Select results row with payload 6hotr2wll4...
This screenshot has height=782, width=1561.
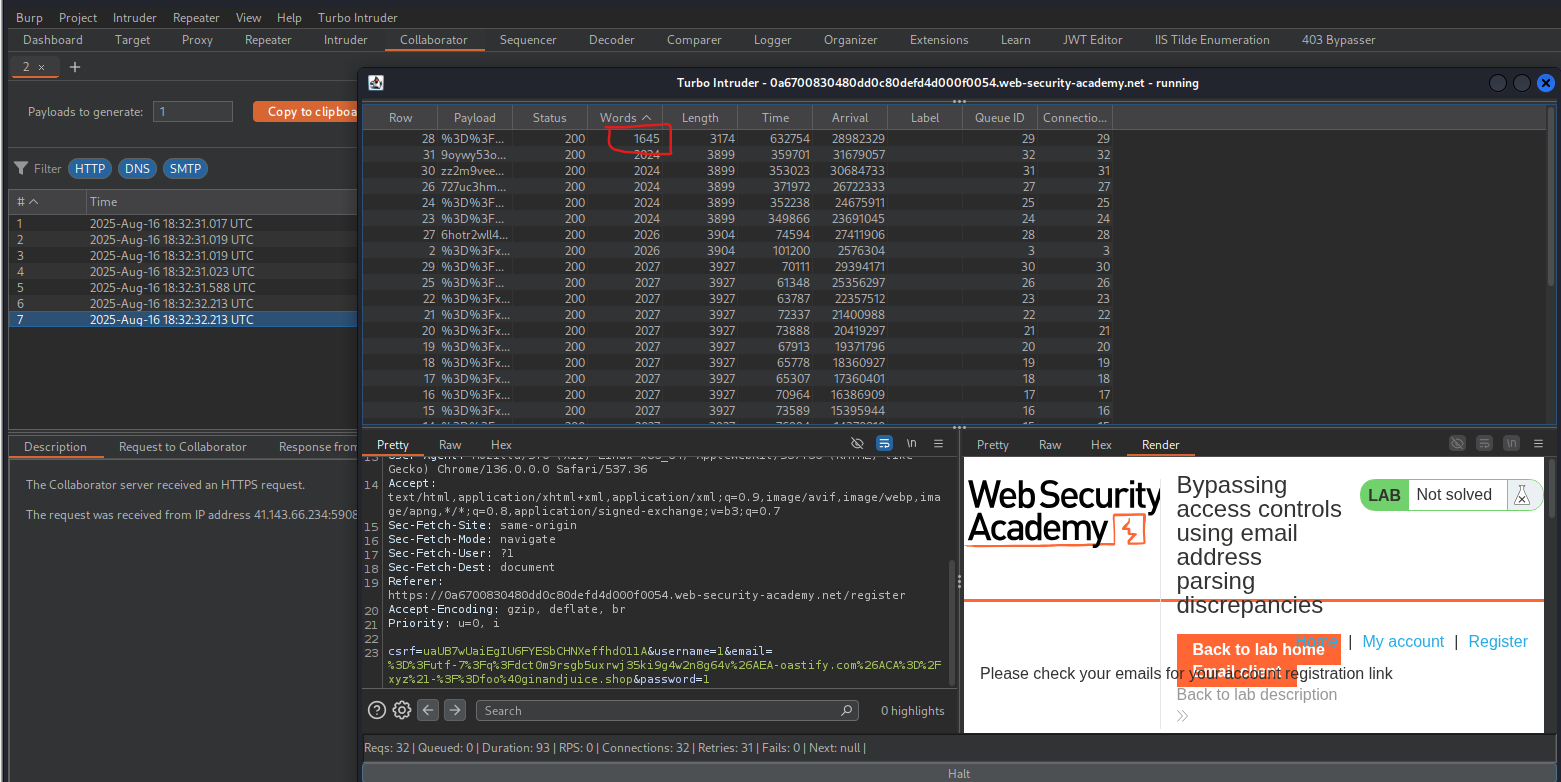(x=737, y=235)
